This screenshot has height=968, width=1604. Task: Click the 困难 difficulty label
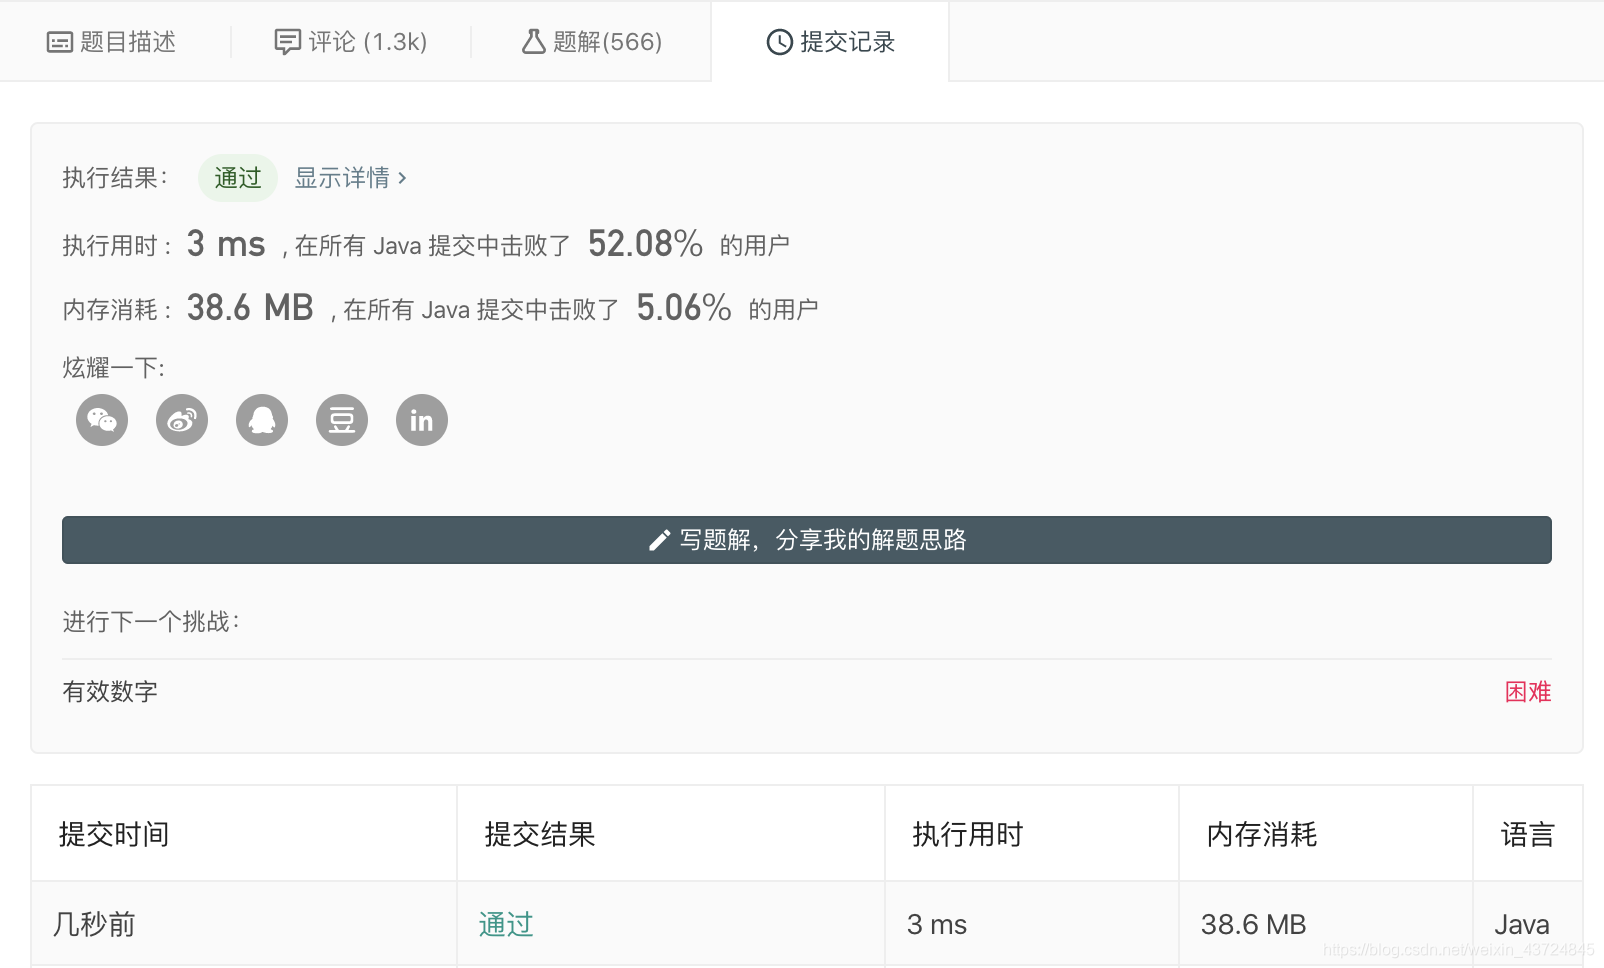click(1528, 691)
